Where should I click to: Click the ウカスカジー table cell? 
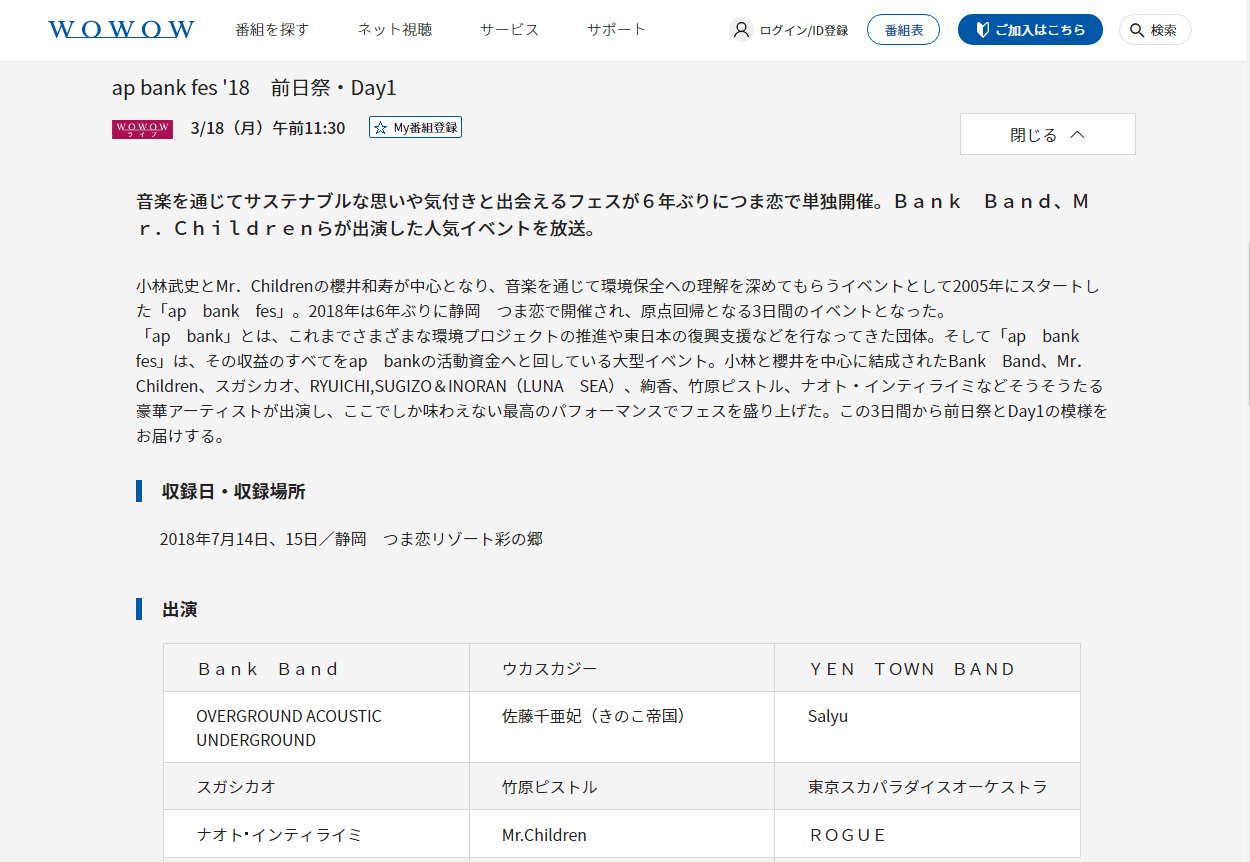point(622,668)
